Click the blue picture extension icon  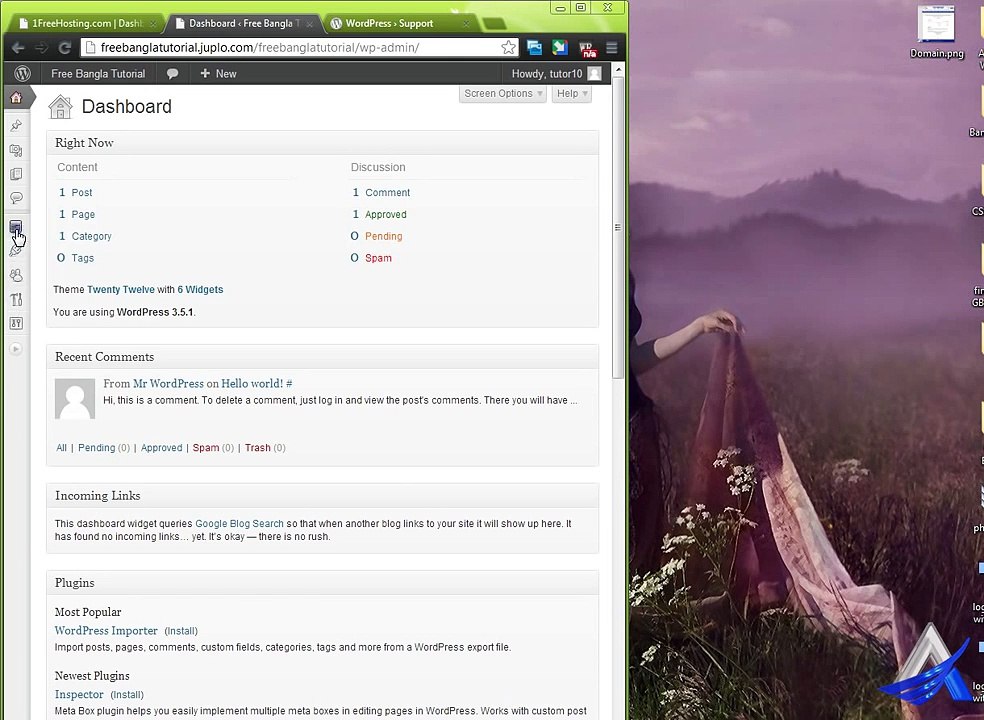(x=534, y=48)
